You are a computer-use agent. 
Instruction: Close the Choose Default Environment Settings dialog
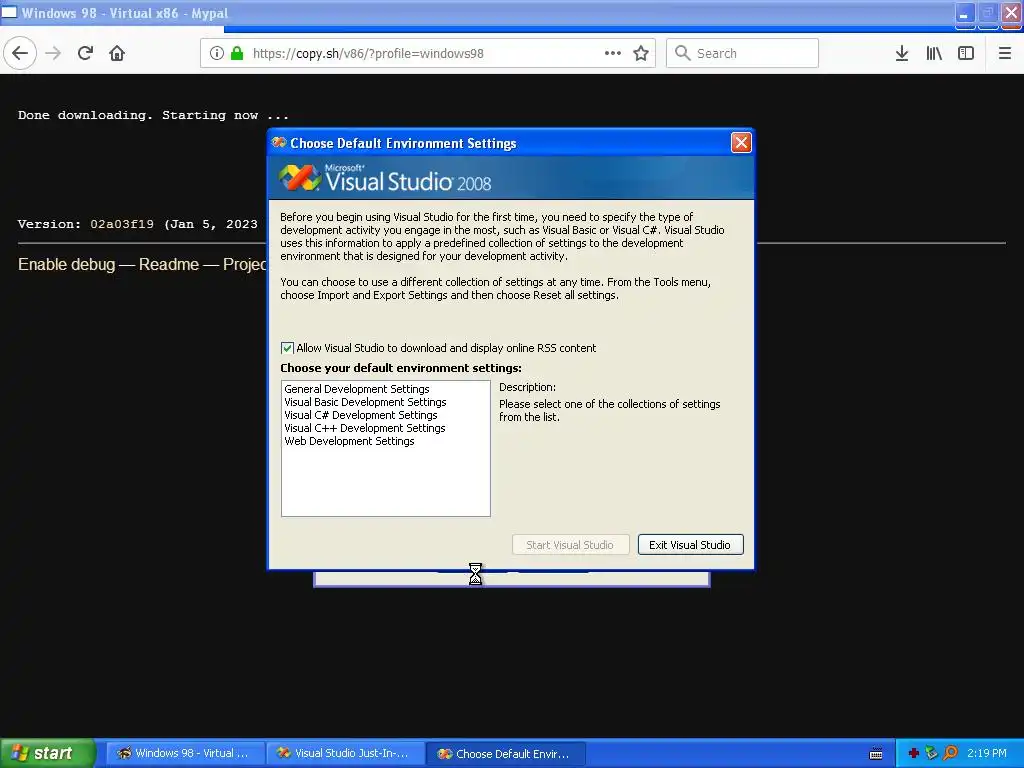pos(741,142)
